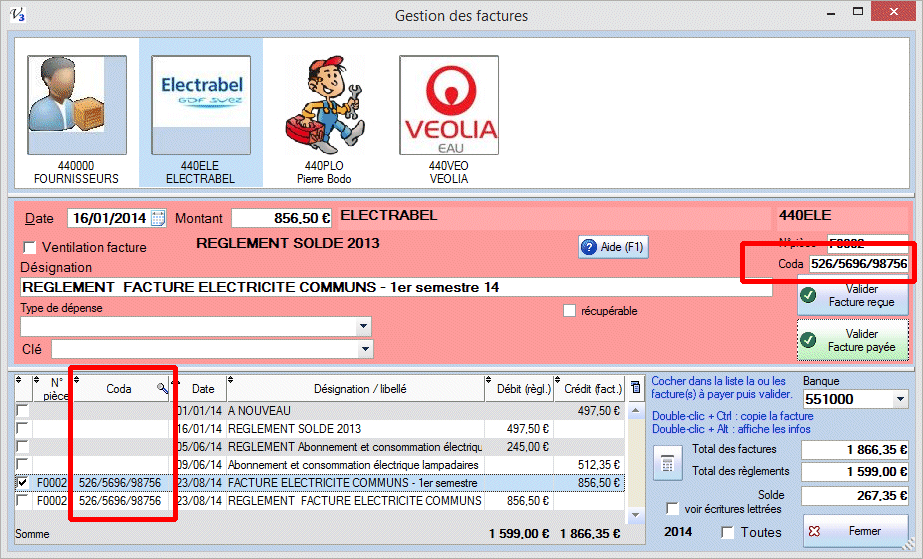Image resolution: width=923 pixels, height=559 pixels.
Task: Select the Electrabel 440ELE supplier logo
Action: [201, 105]
